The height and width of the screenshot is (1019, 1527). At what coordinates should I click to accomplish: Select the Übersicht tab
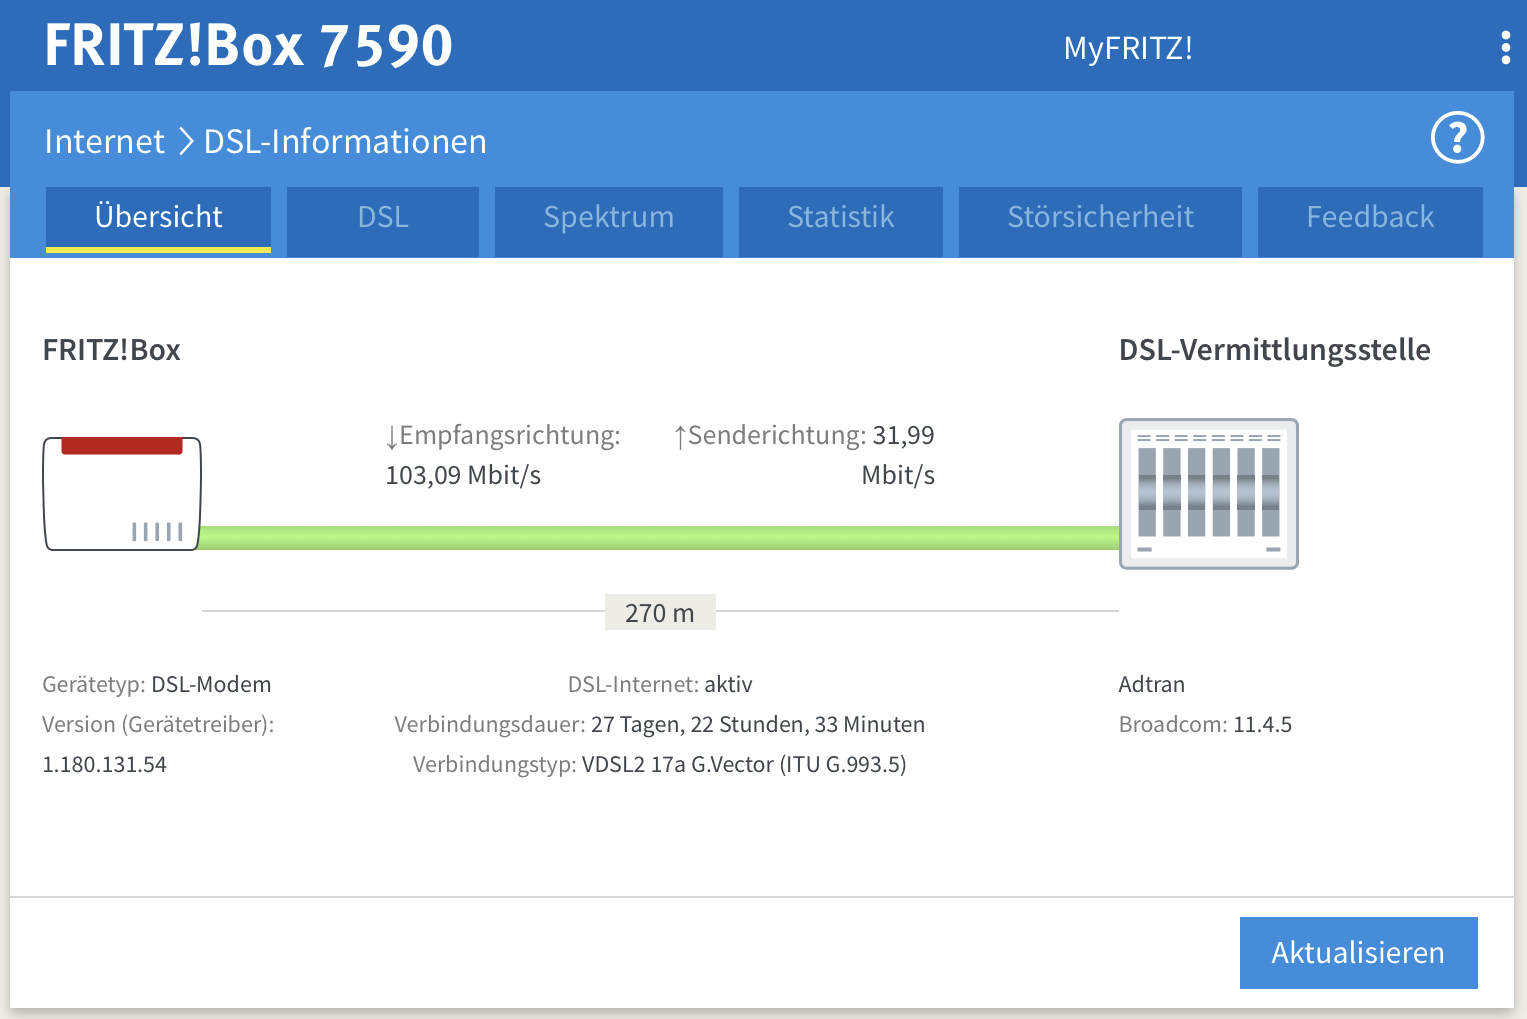(x=158, y=218)
